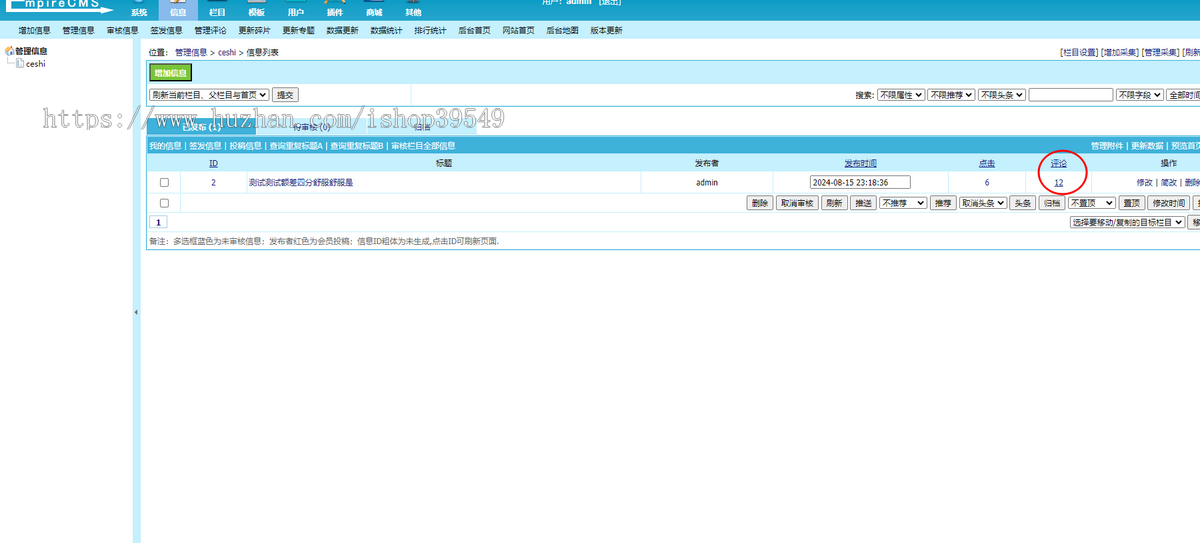Open the 栏目 top navigation item
The image size is (1200, 543).
pos(217,10)
